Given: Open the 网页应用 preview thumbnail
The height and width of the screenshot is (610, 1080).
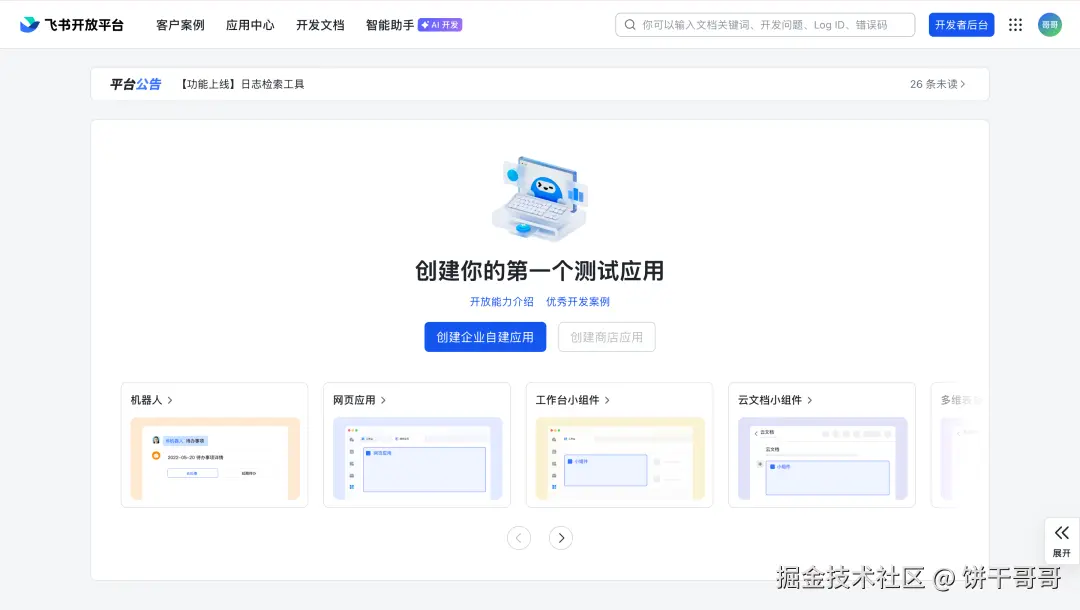Looking at the screenshot, I should point(417,458).
